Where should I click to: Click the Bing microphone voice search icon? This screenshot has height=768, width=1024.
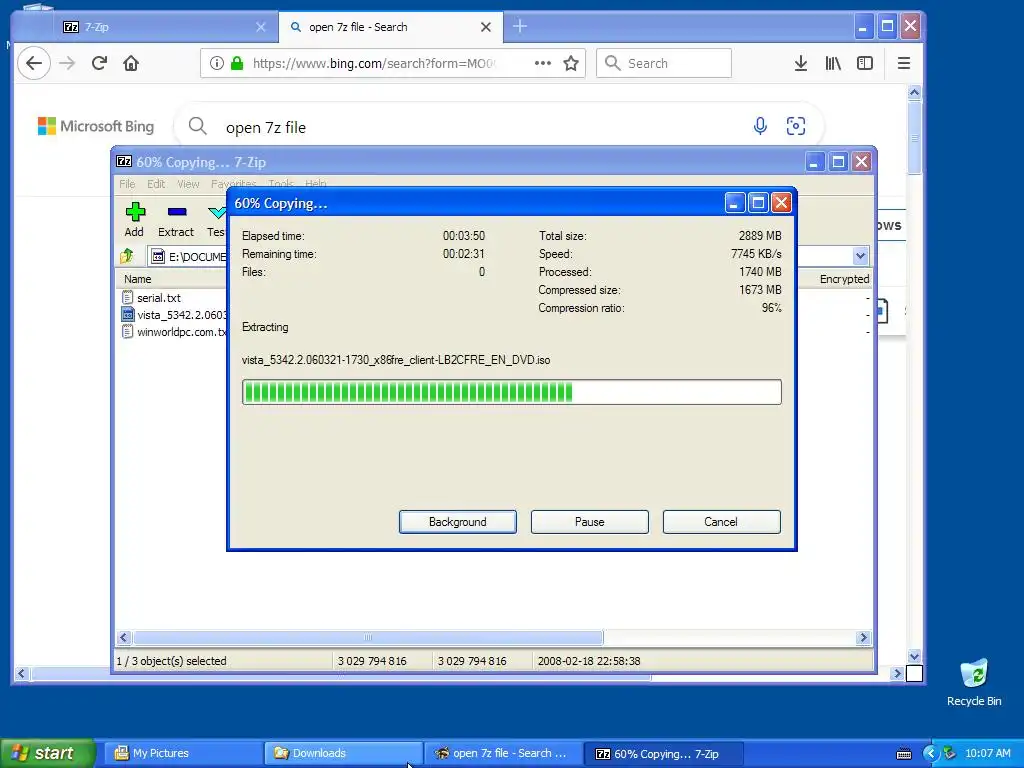click(760, 125)
